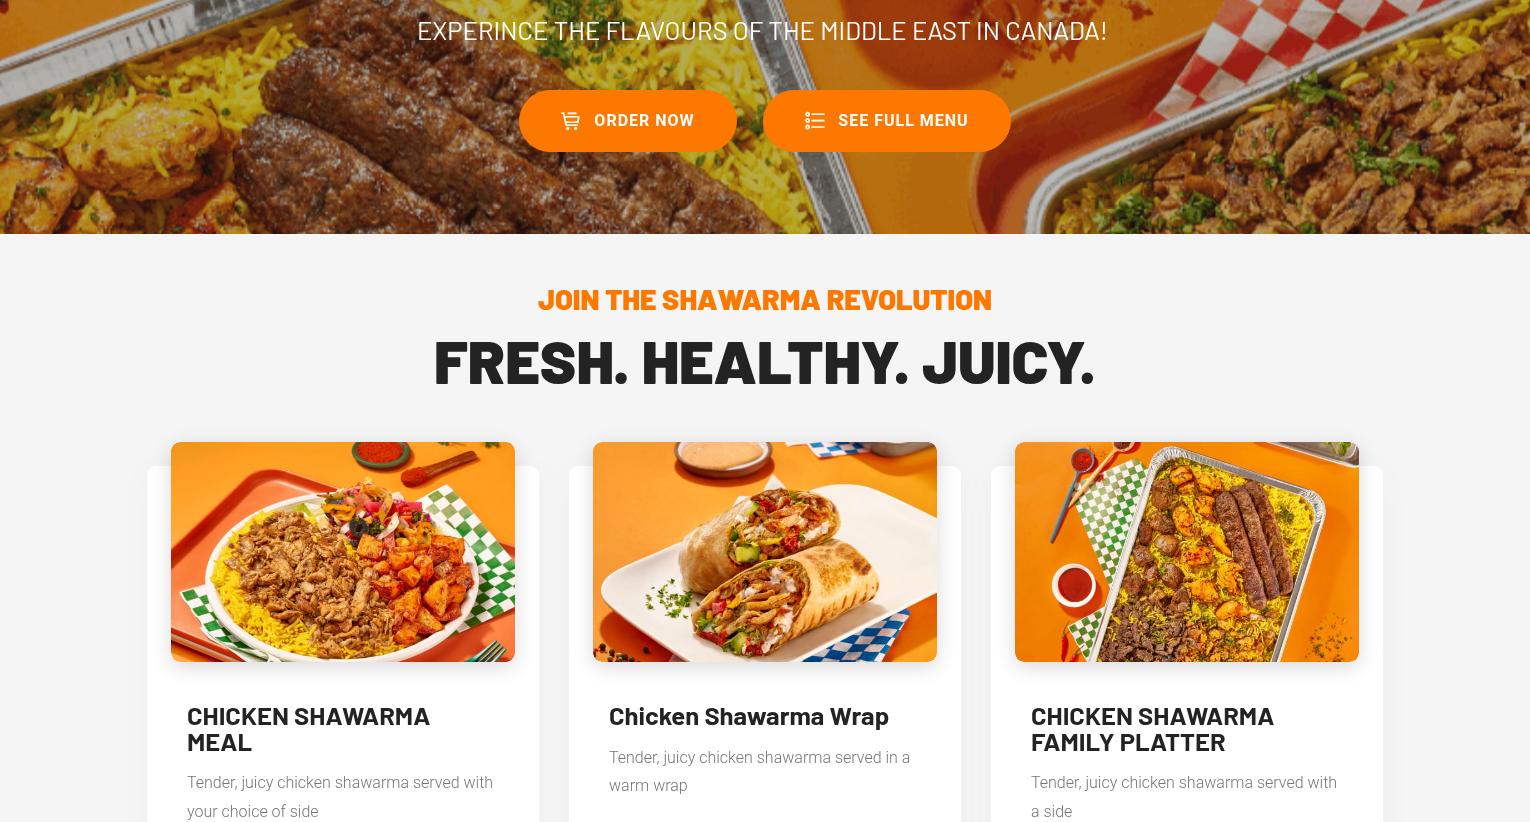The image size is (1530, 822).
Task: Click the FRESH. HEALTHY. JUICY. headline
Action: [x=765, y=361]
